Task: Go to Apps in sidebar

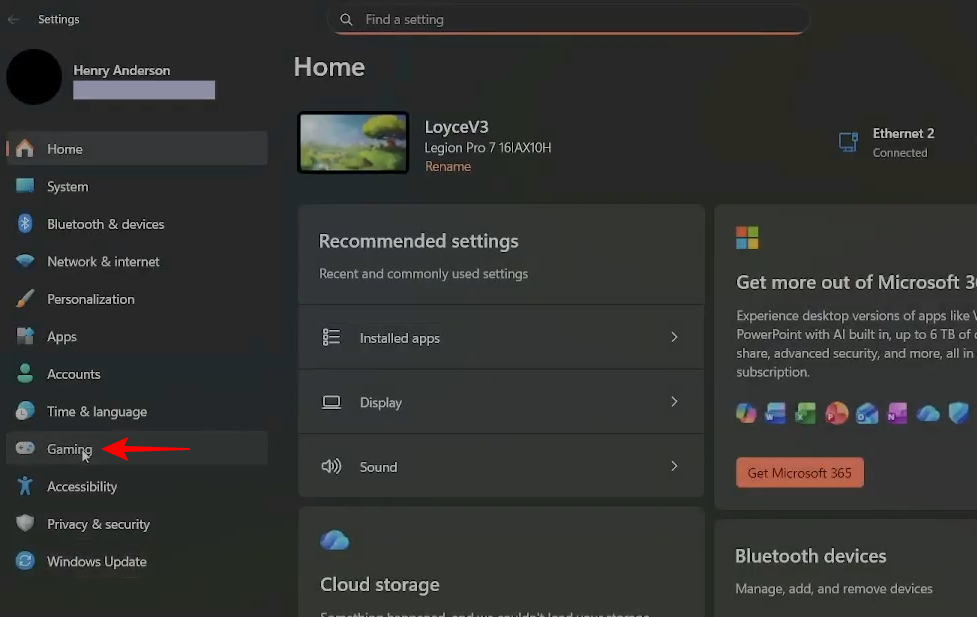Action: pyautogui.click(x=62, y=337)
